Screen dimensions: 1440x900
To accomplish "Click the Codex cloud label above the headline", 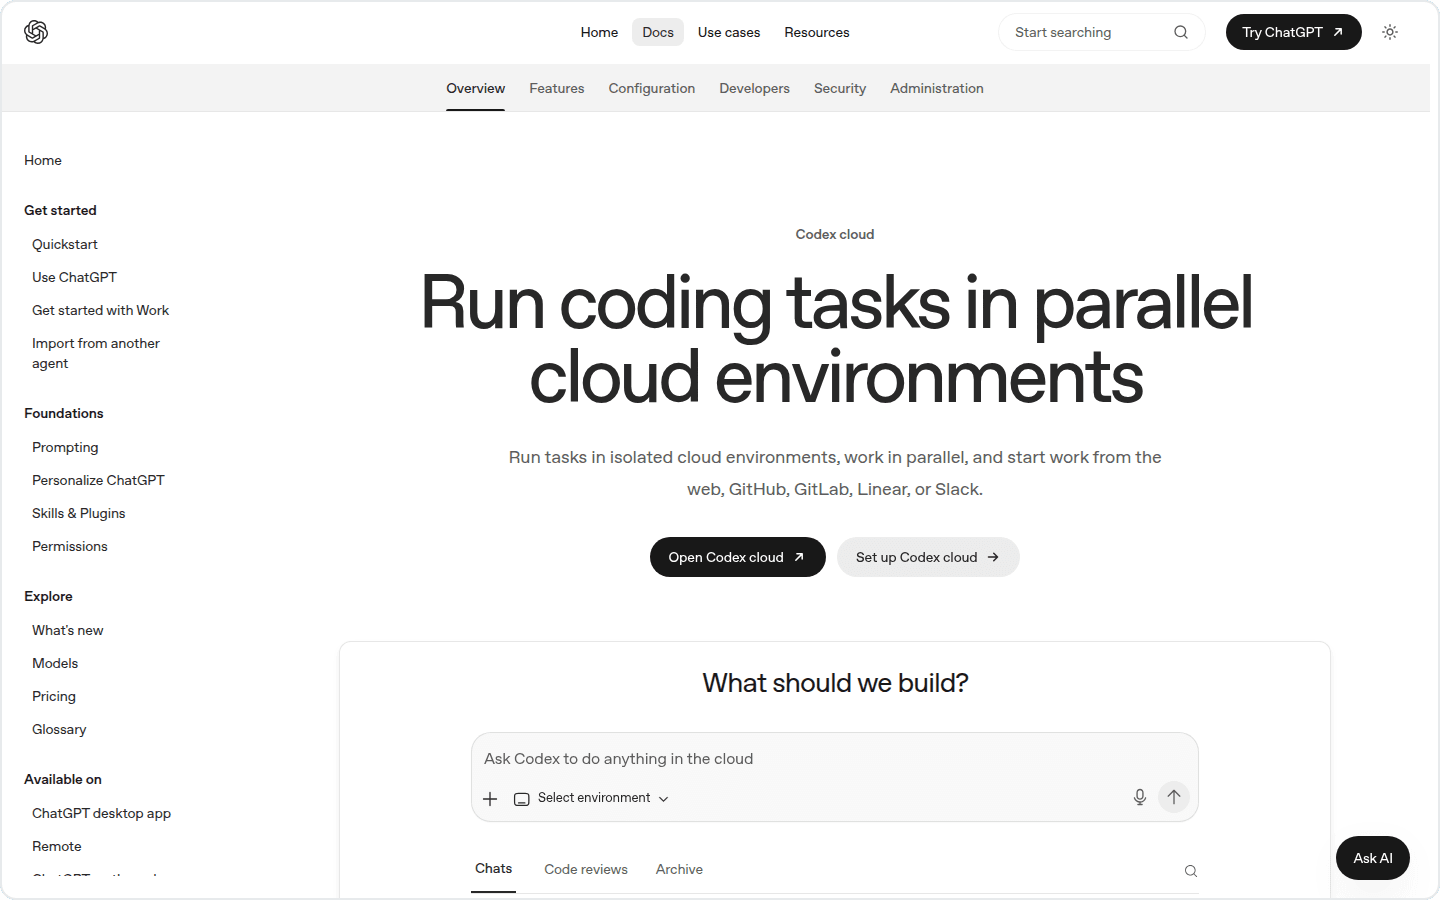I will (835, 234).
